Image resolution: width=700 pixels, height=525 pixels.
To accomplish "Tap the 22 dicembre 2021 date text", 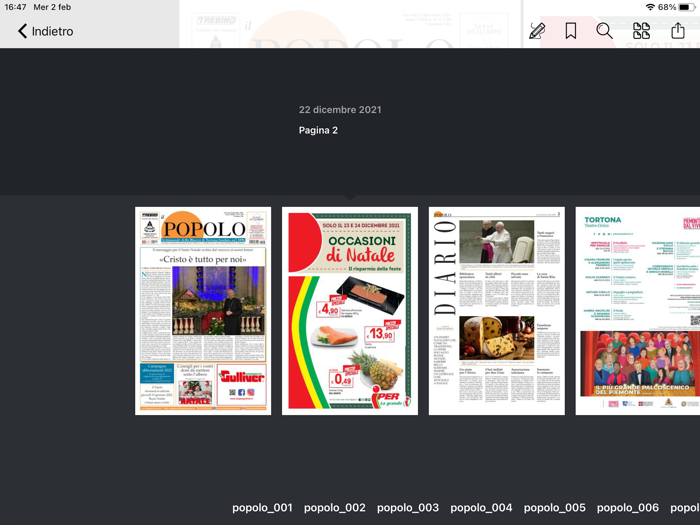I will click(x=340, y=110).
